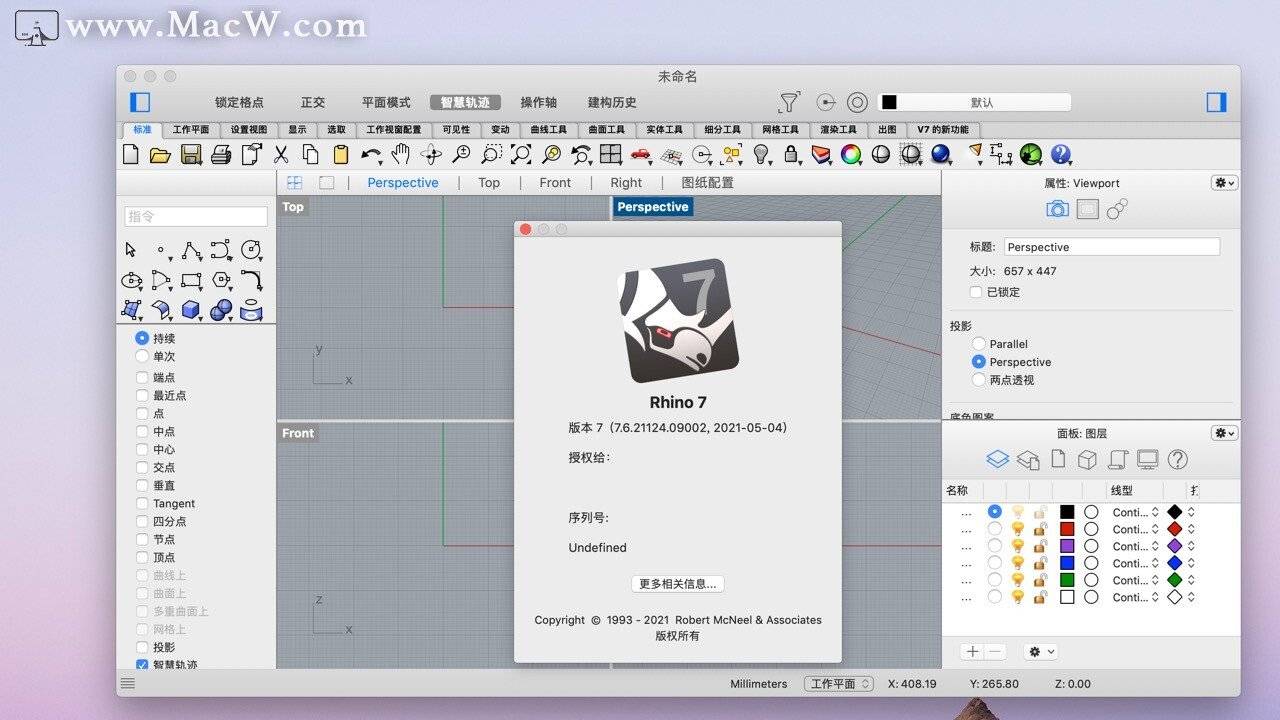Toggle the 正交 button

(313, 102)
